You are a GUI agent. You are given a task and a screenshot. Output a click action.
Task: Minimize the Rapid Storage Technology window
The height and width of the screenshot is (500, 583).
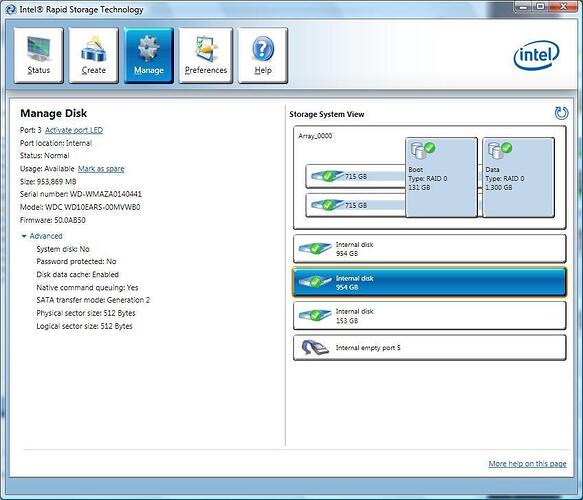tap(524, 6)
